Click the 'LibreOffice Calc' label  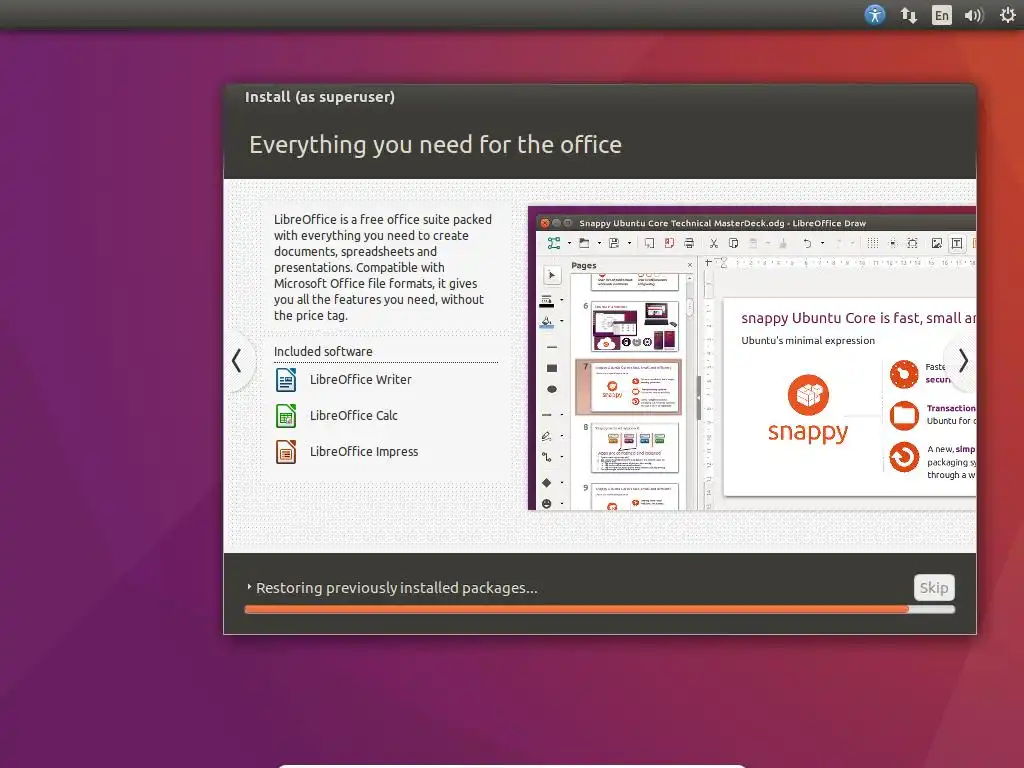click(x=353, y=415)
